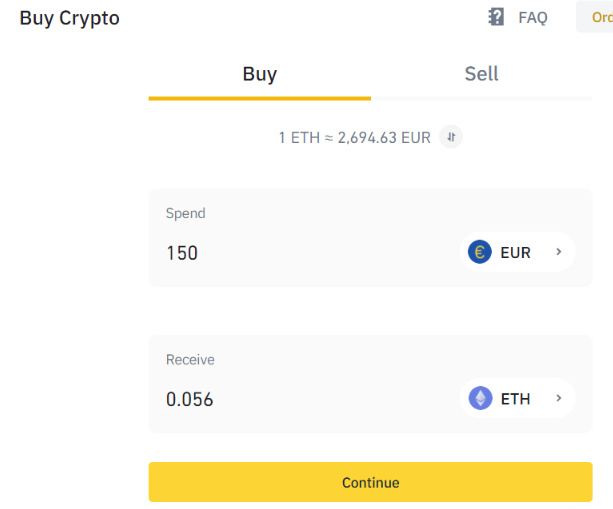The image size is (613, 509).
Task: Switch to the Sell tab
Action: tap(481, 74)
